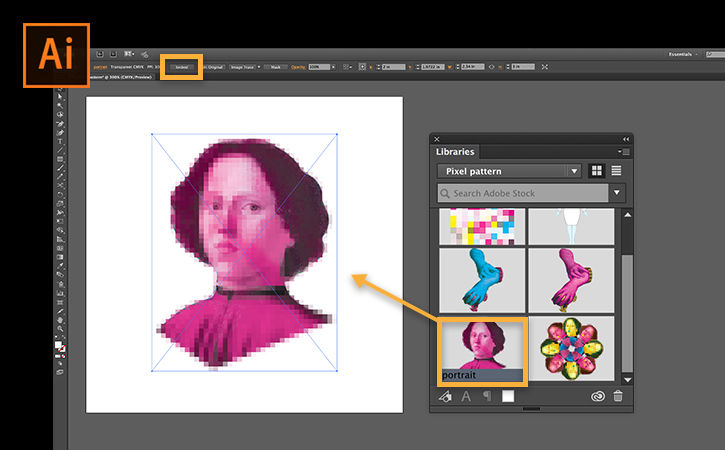Add paragraph style to library
The height and width of the screenshot is (450, 725).
[x=486, y=396]
